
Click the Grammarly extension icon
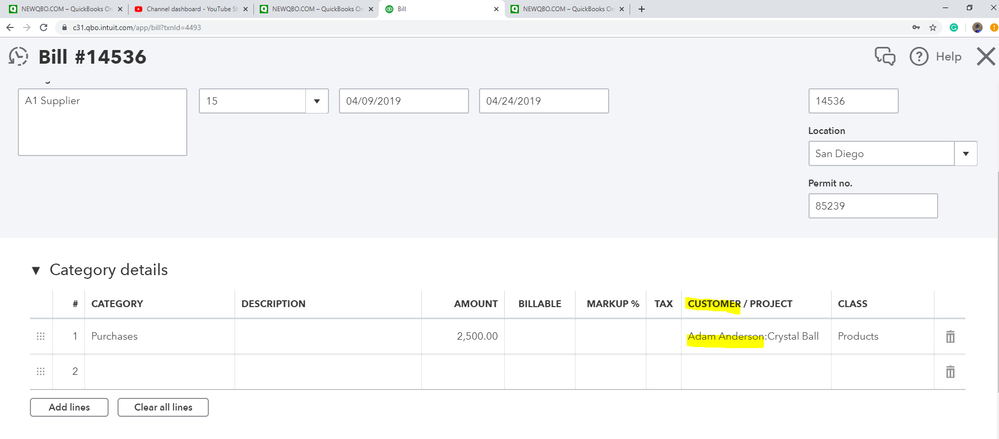tap(954, 27)
